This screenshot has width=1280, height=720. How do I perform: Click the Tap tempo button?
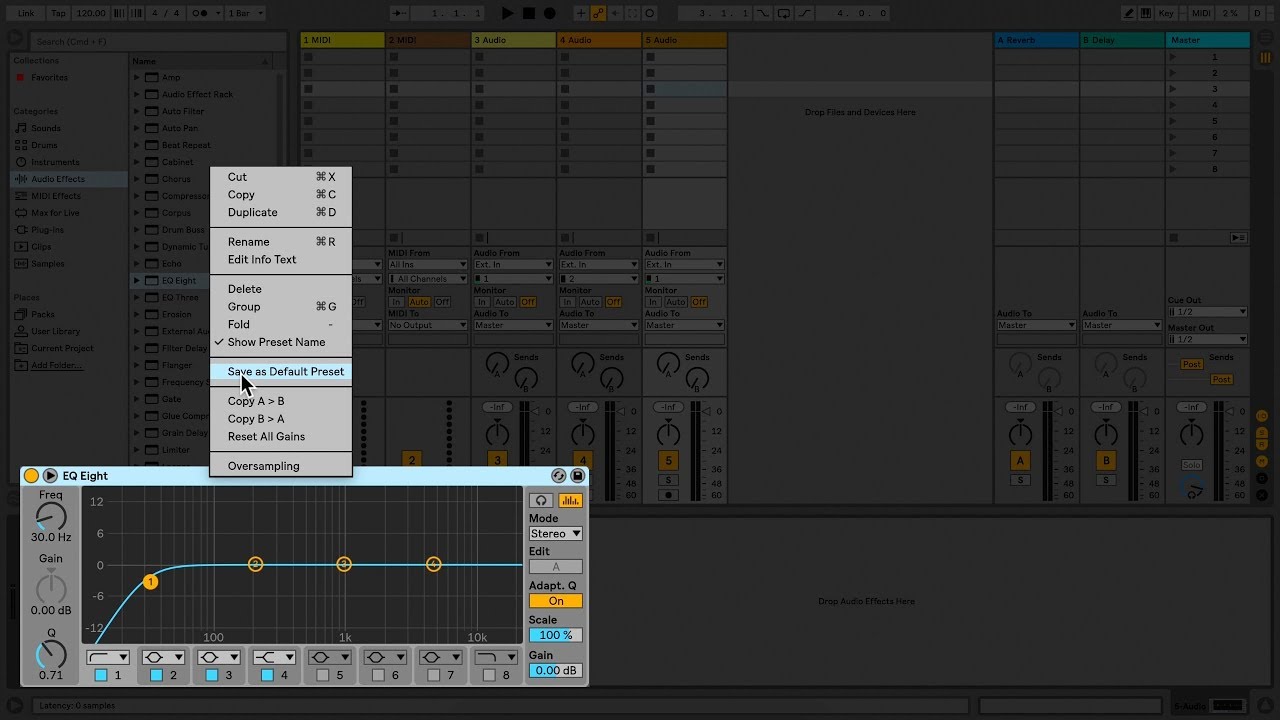point(58,13)
